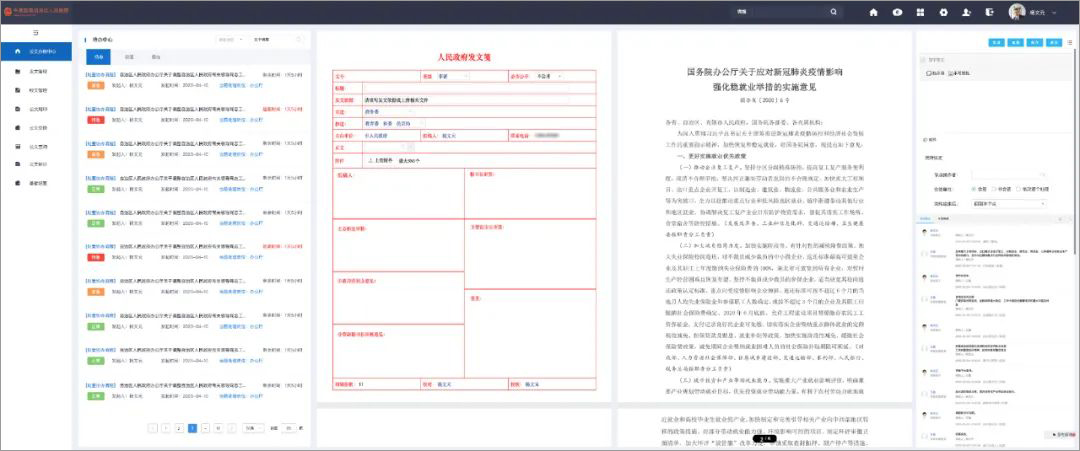Click the search icon in task panel header
The image size is (1080, 451).
299,39
